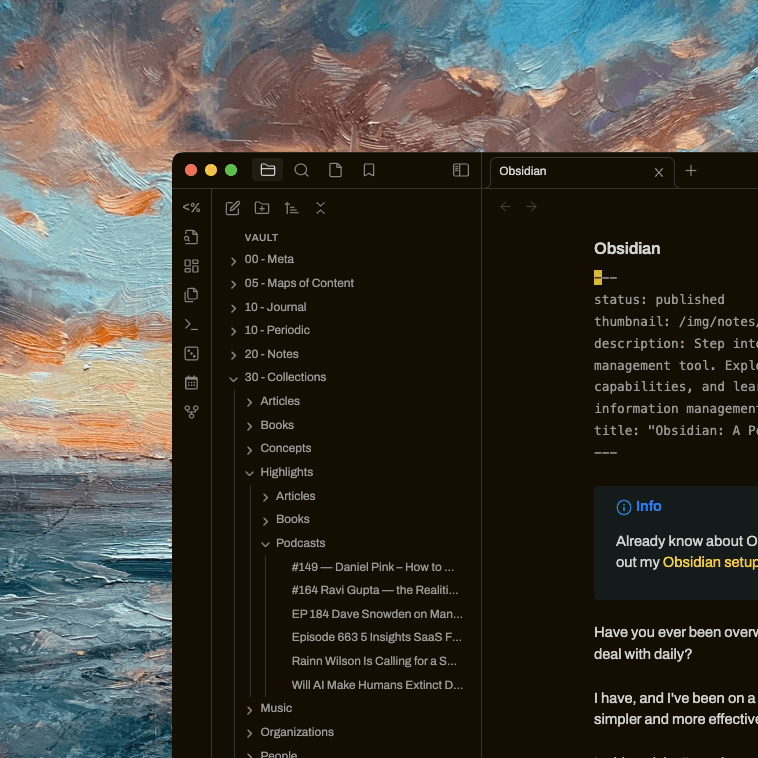The width and height of the screenshot is (758, 758).
Task: Open the calendar daily note icon
Action: pos(191,383)
